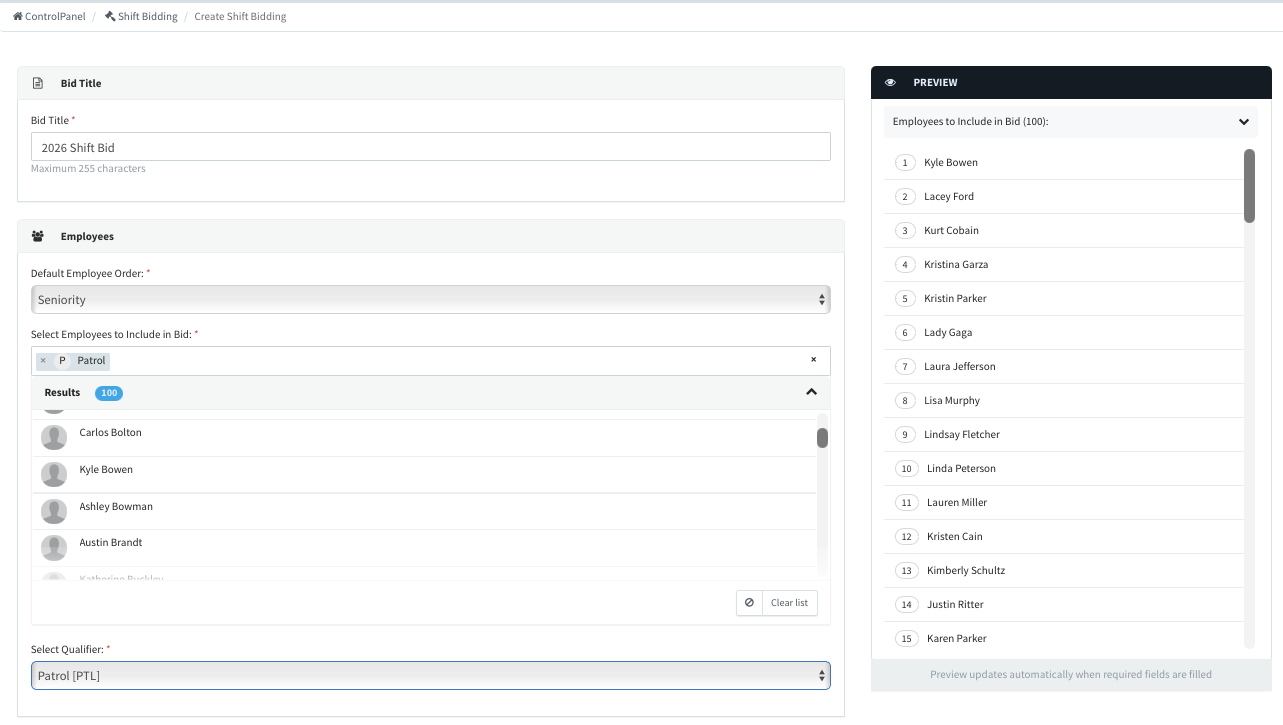The image size is (1283, 725).
Task: Clear all selections in employee selector
Action: point(813,360)
